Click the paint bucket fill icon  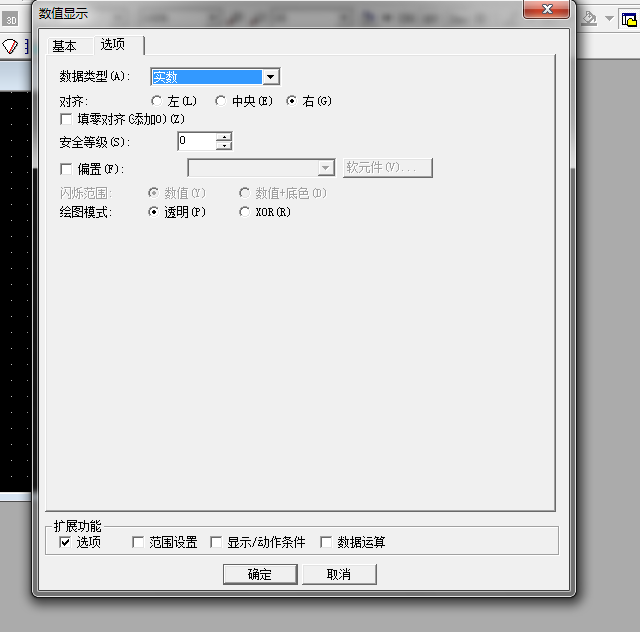click(590, 18)
